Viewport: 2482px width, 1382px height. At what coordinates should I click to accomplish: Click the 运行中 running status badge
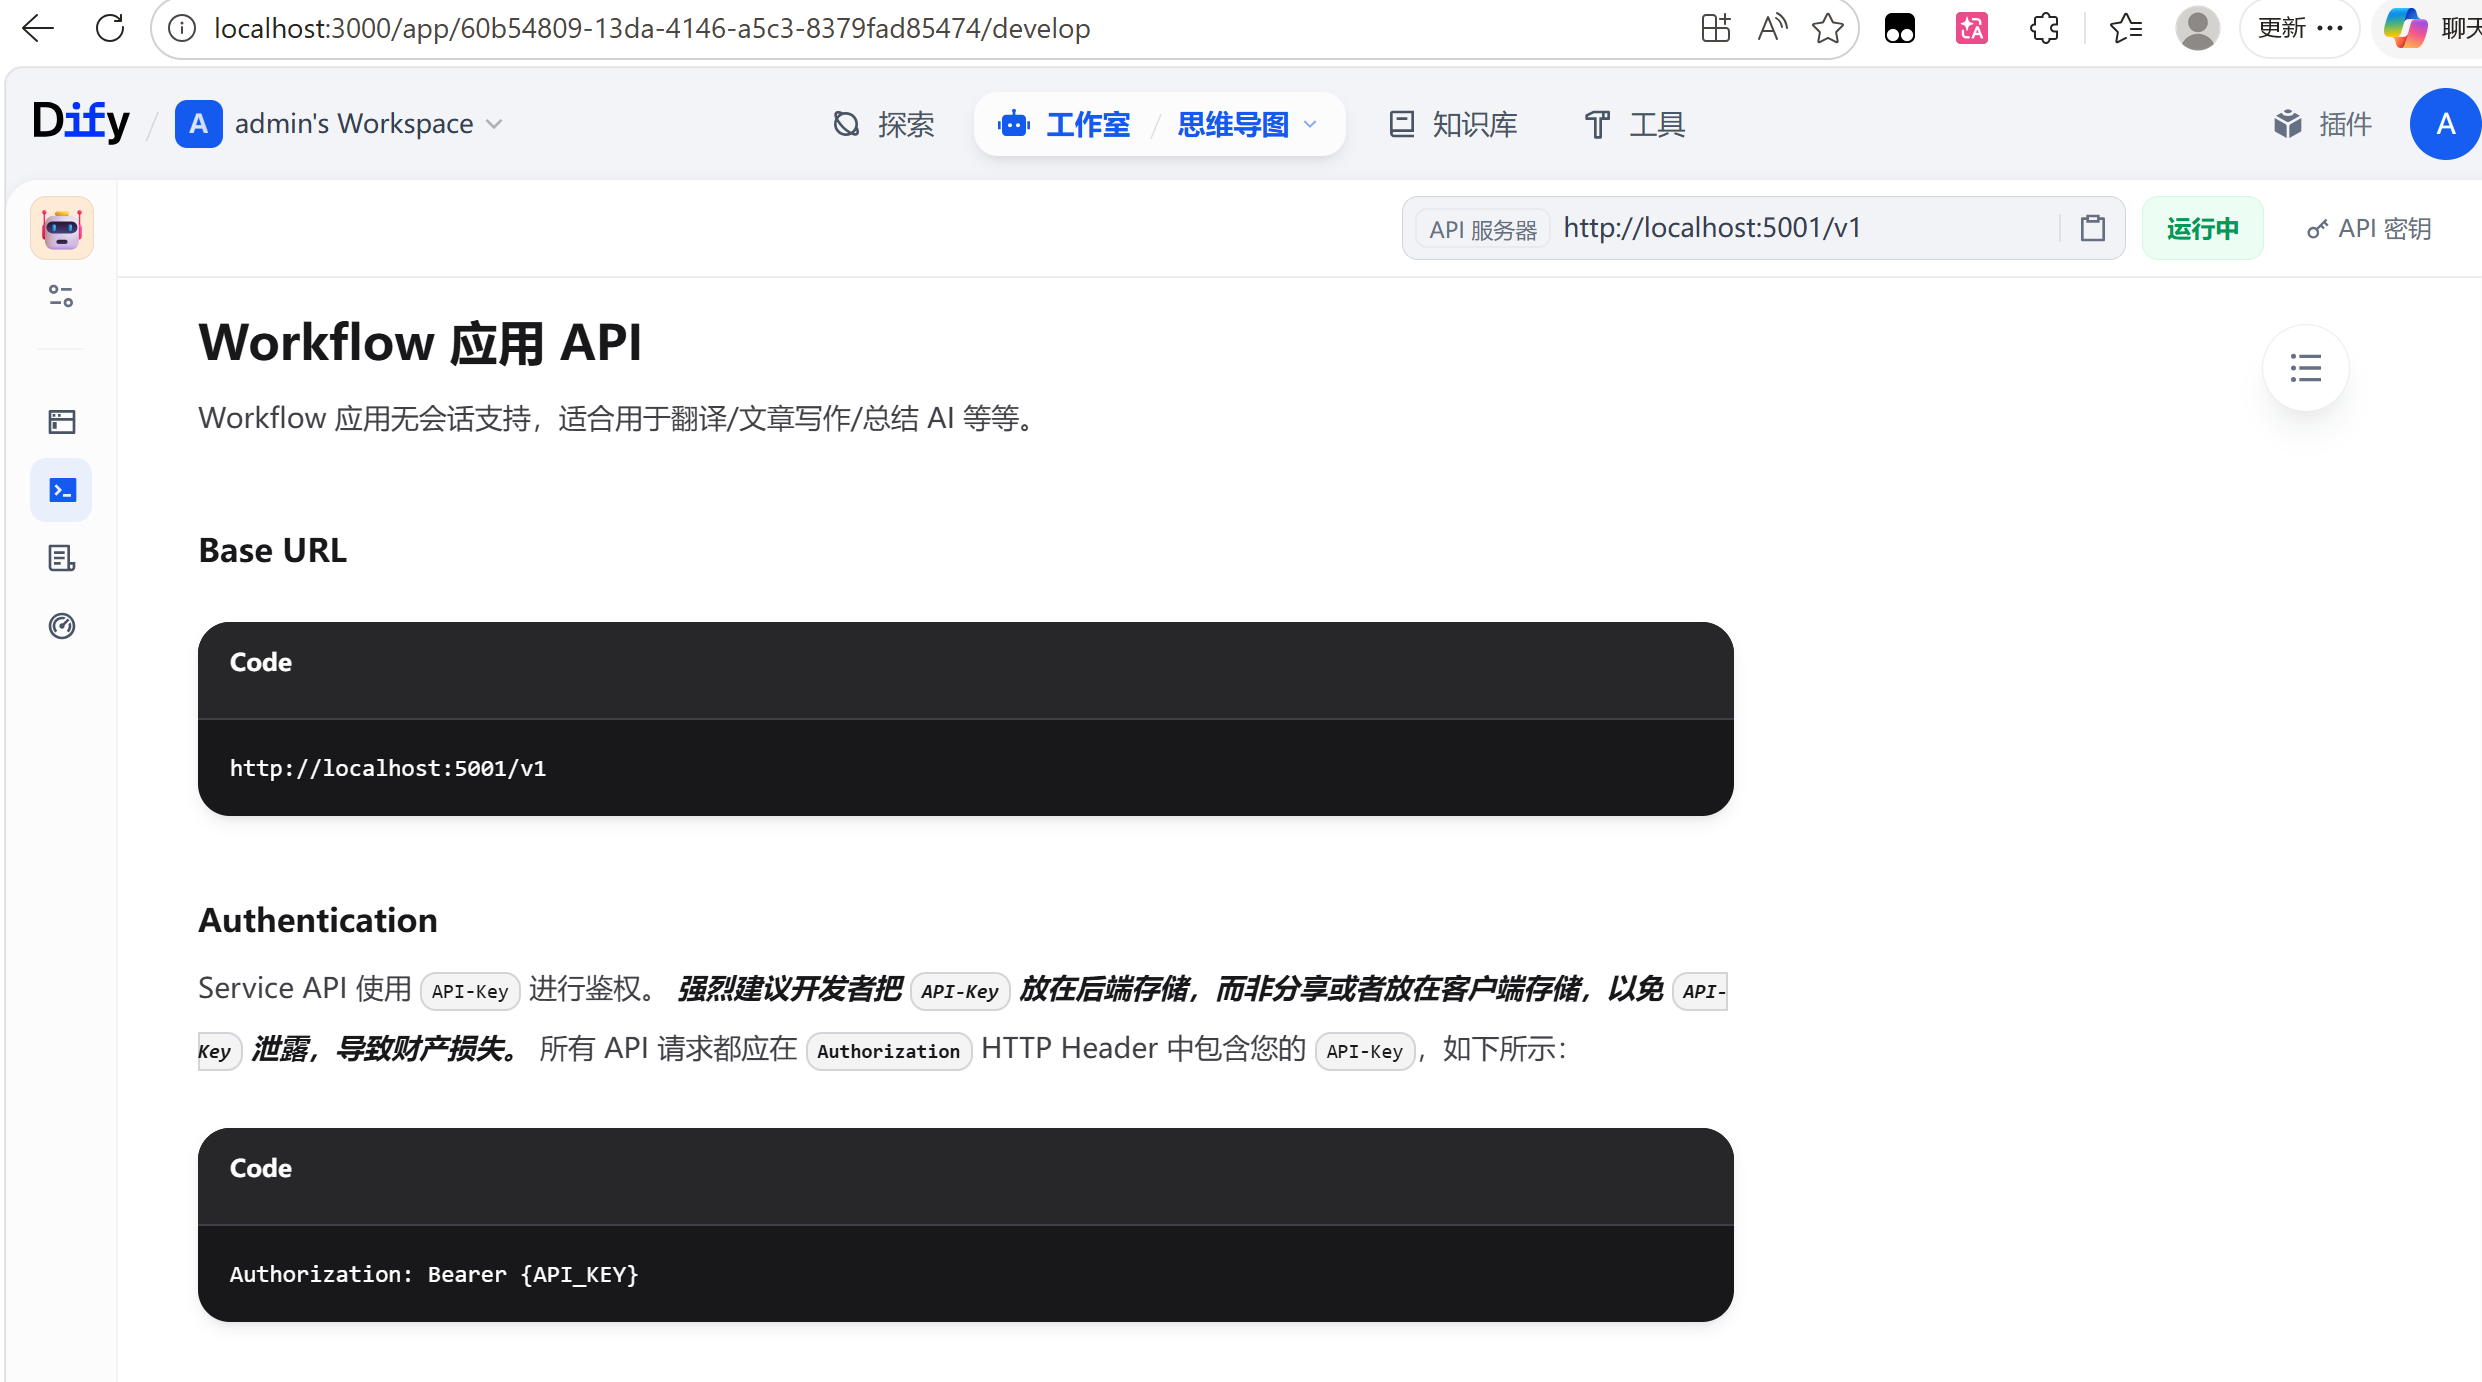(x=2203, y=228)
